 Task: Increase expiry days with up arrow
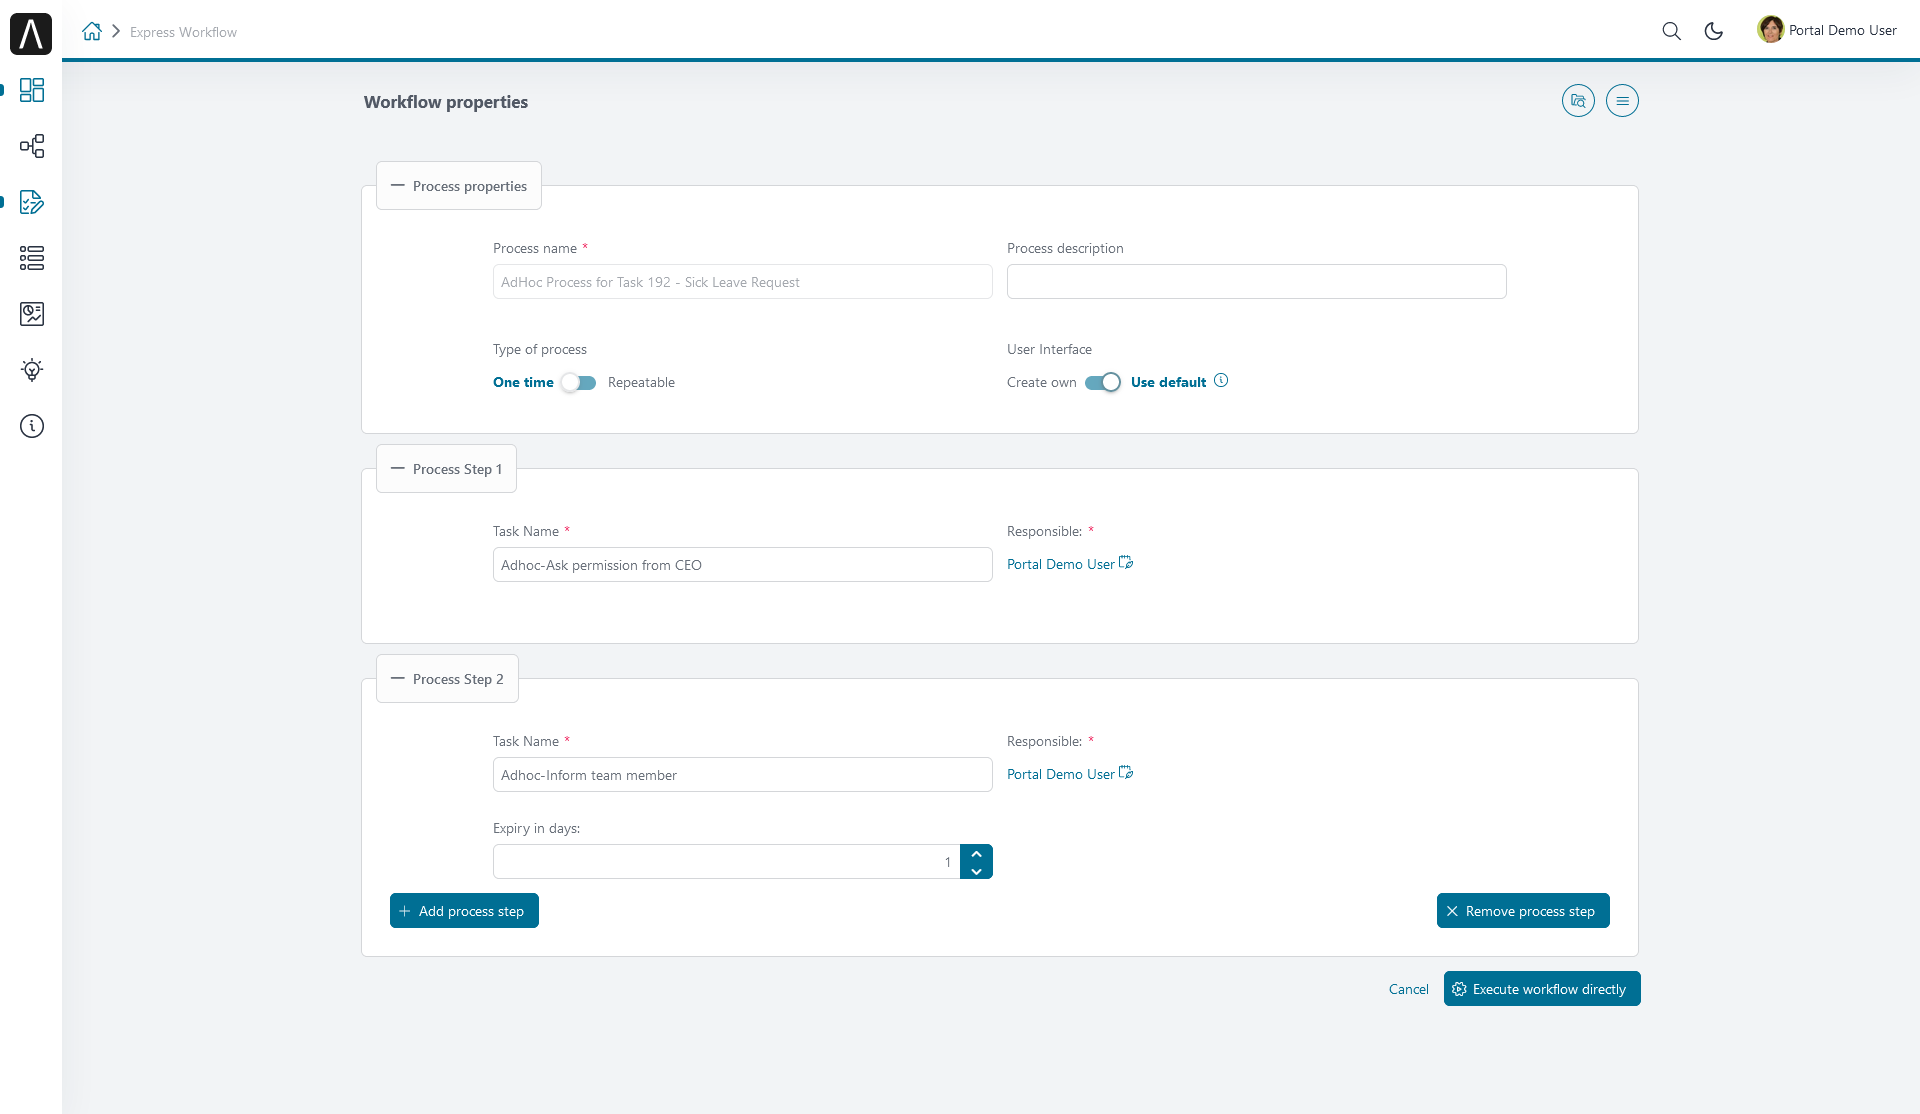(x=976, y=854)
